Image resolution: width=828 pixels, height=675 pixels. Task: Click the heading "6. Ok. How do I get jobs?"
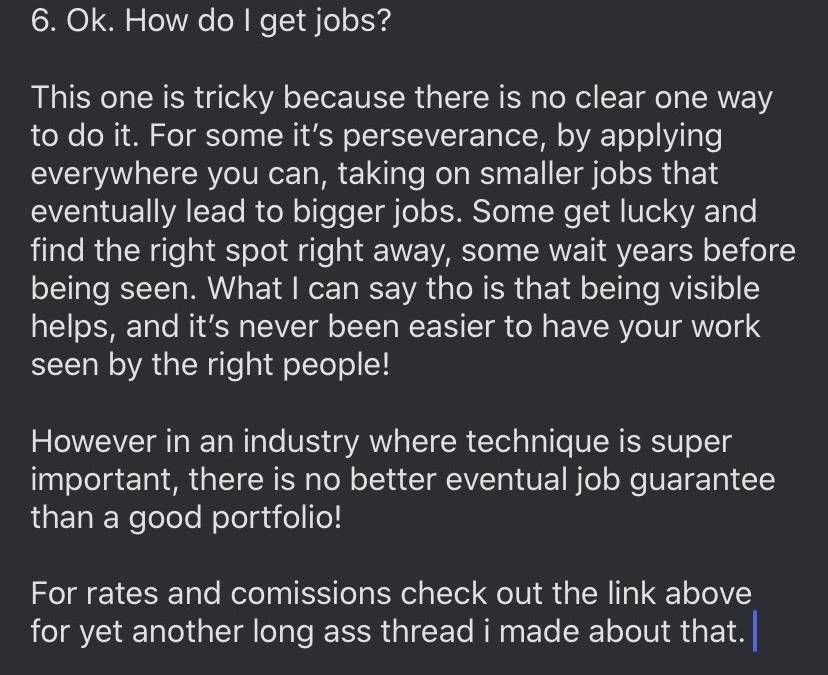coord(211,21)
